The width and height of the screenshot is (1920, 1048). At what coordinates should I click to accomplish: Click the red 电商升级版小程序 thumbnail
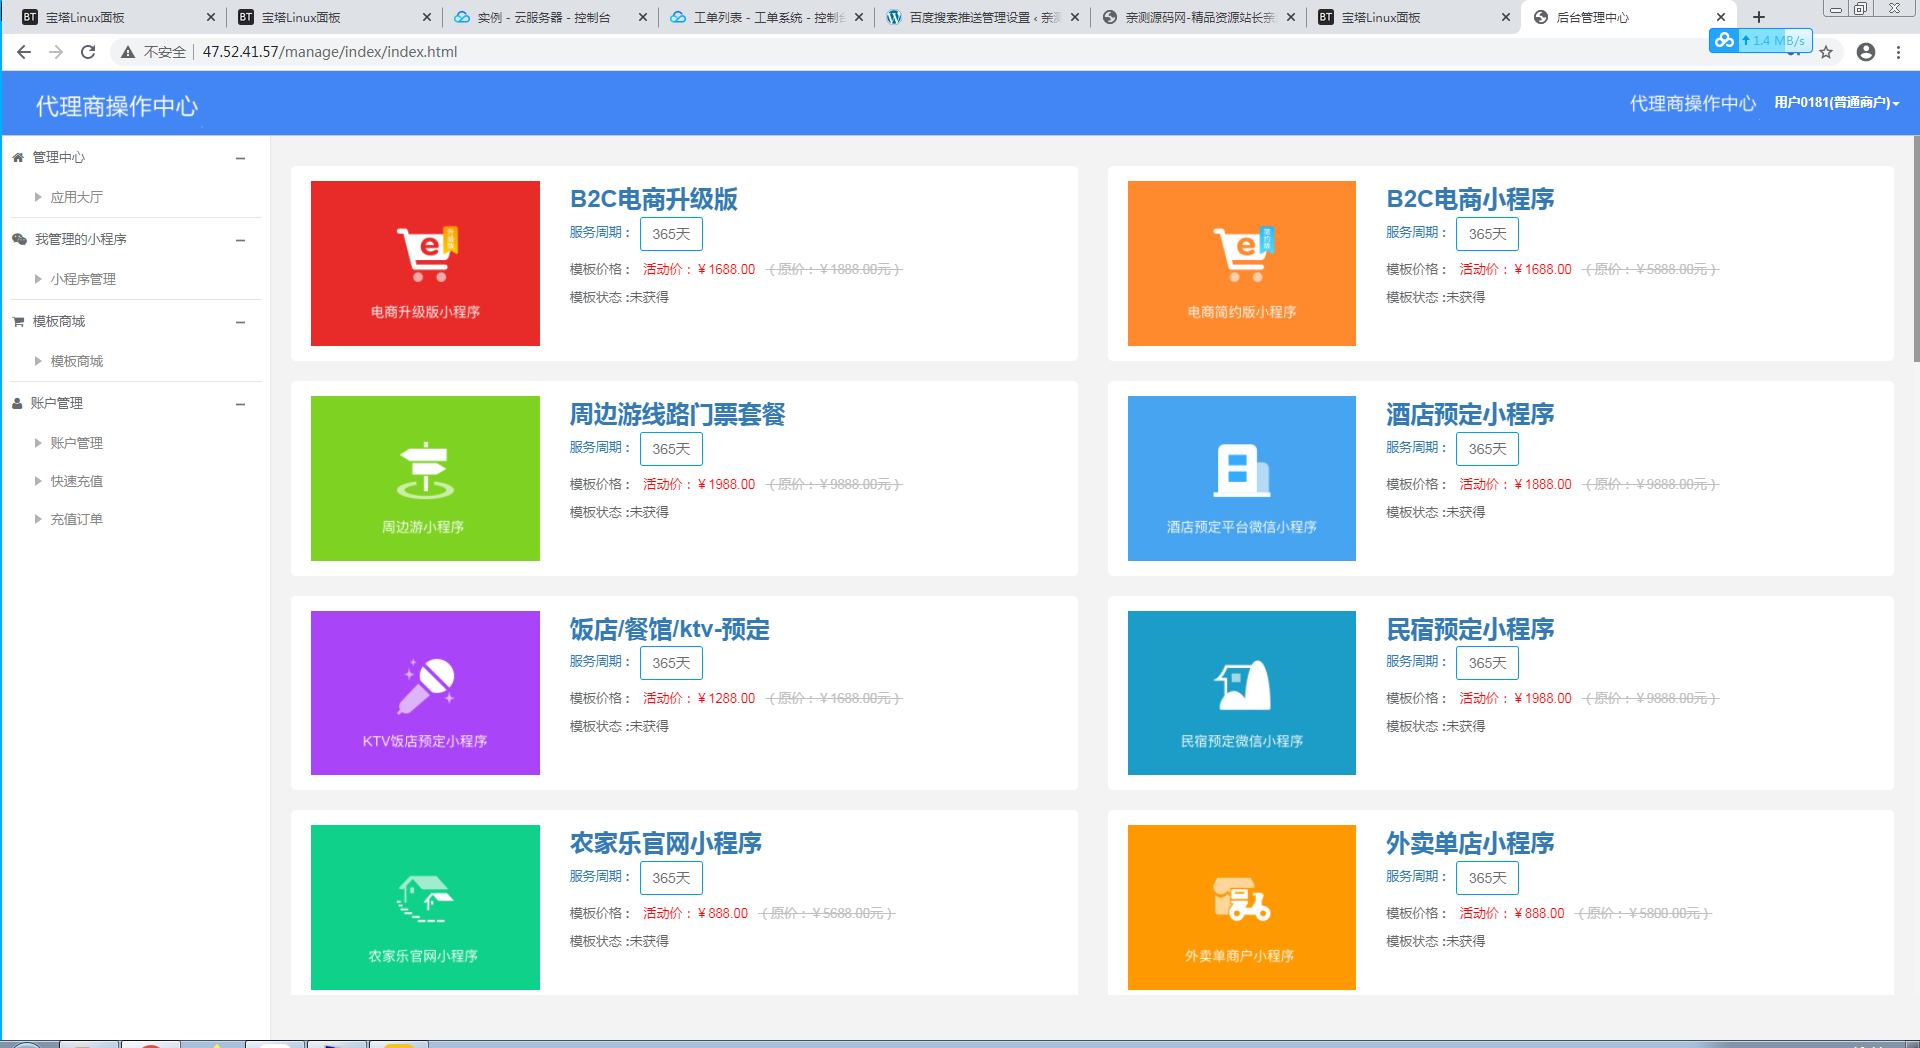coord(425,263)
